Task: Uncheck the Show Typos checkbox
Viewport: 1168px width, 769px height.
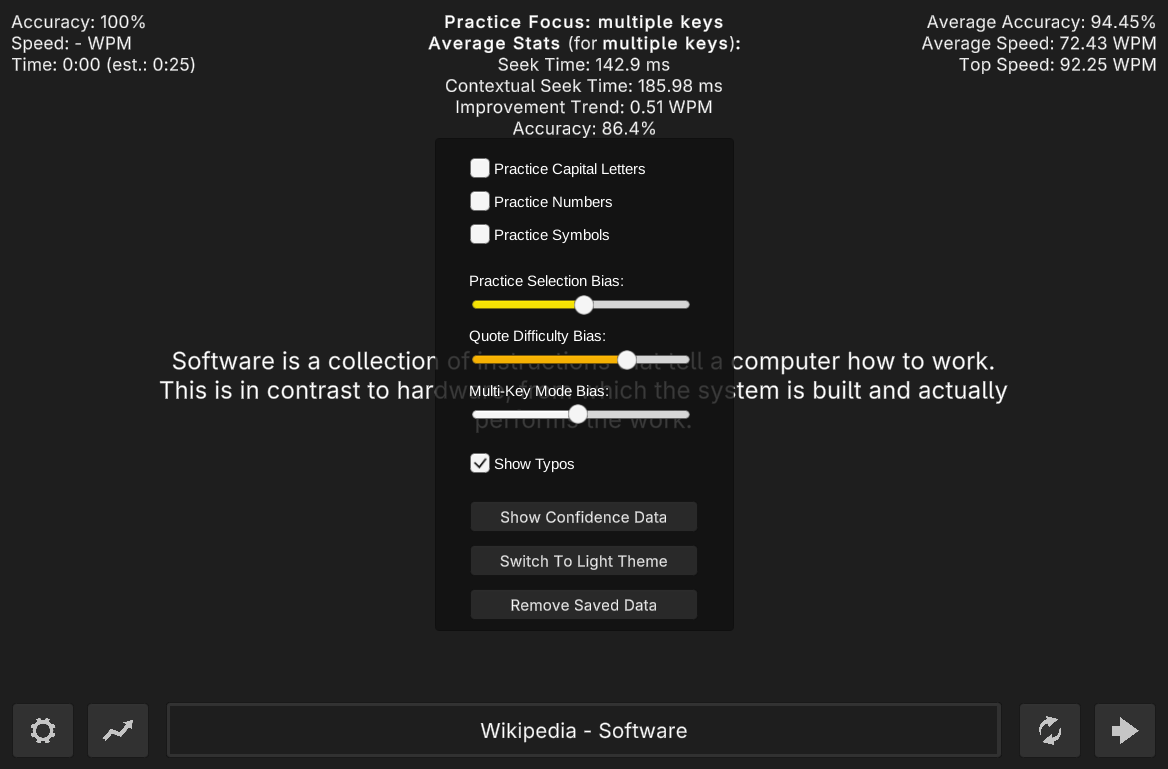Action: [x=480, y=463]
